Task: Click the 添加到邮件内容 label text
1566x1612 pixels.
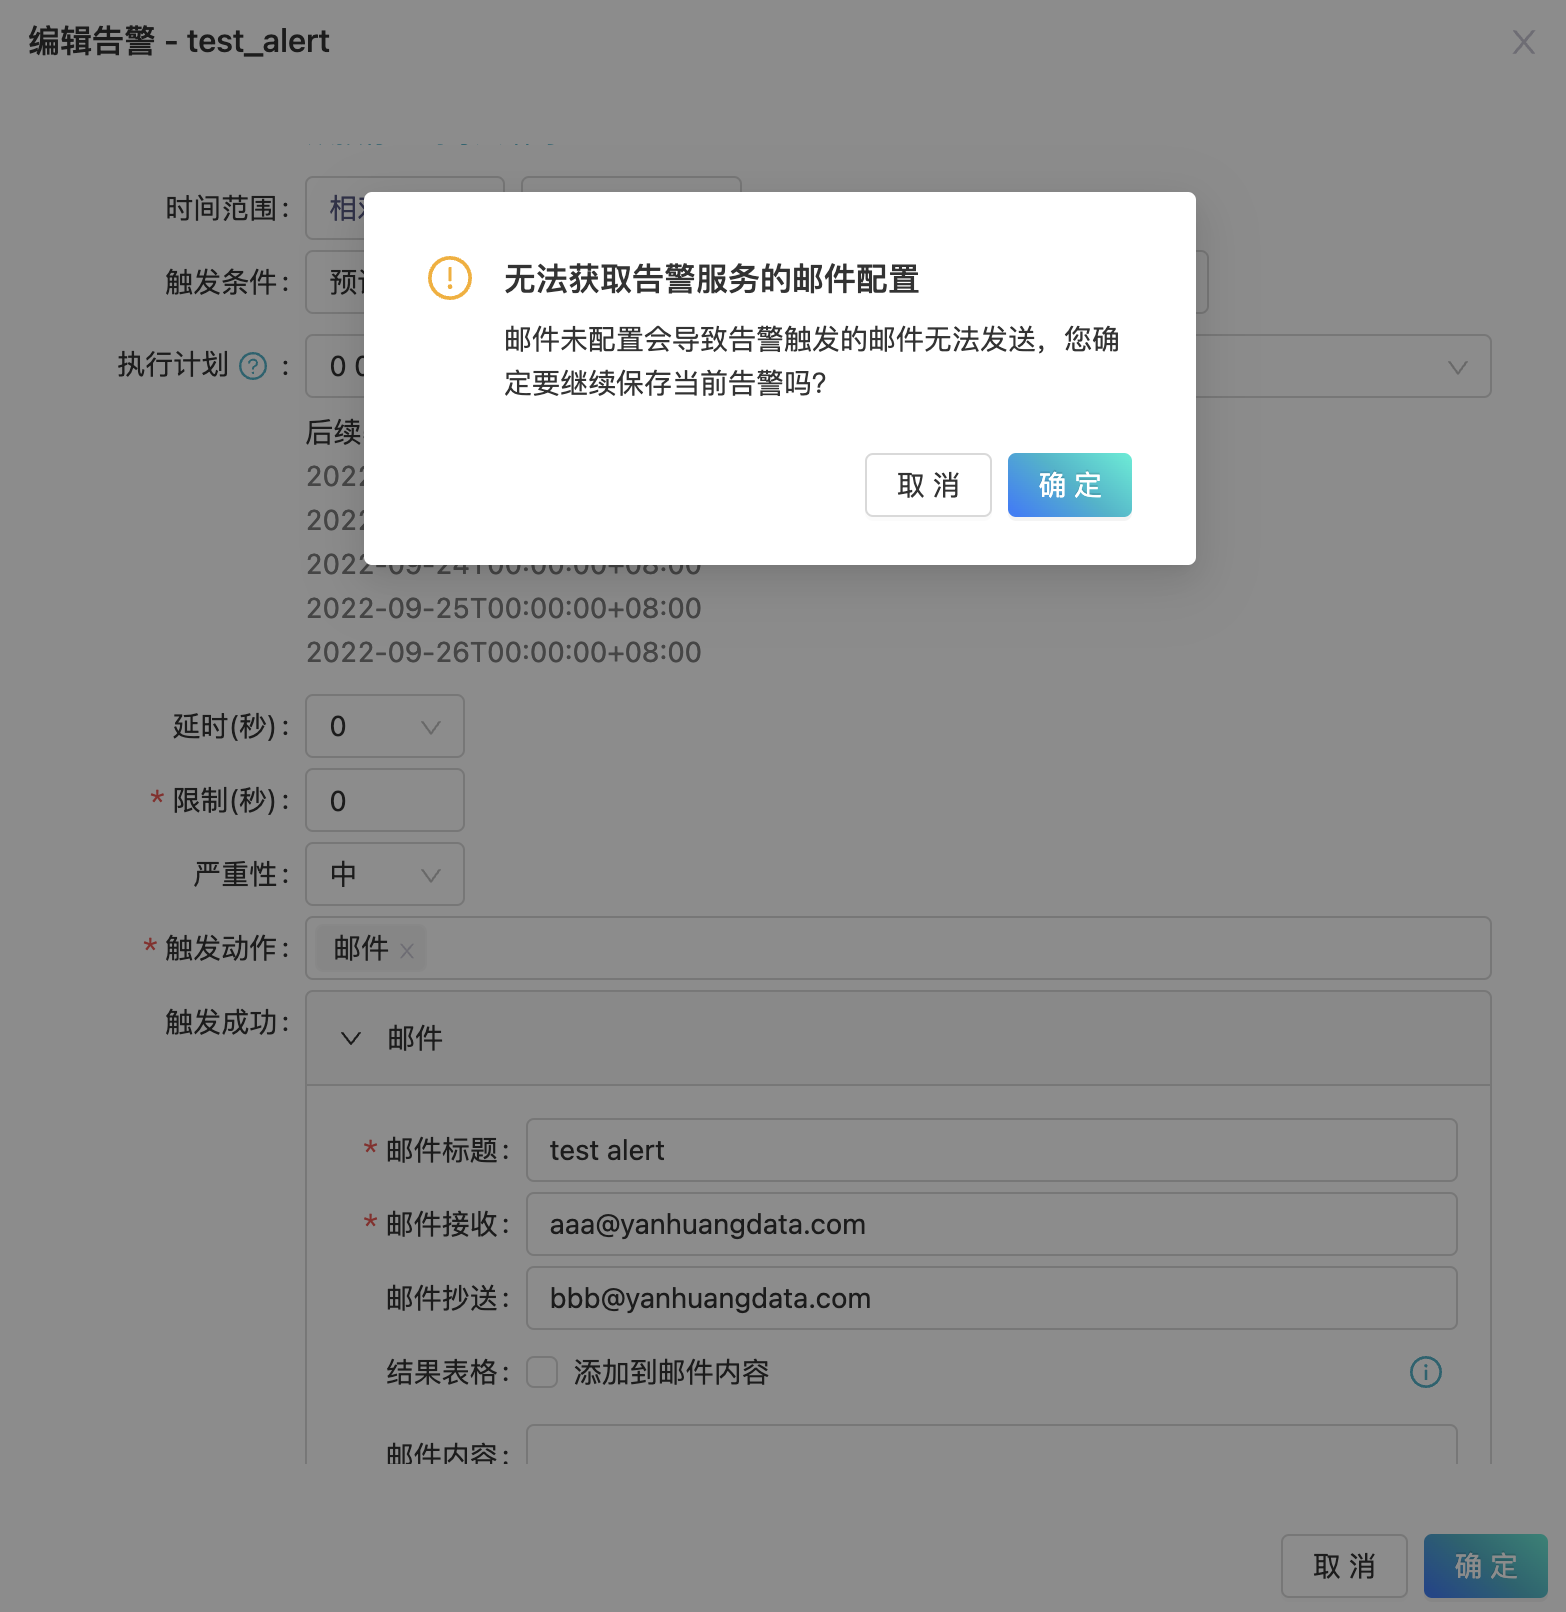Action: [x=671, y=1372]
